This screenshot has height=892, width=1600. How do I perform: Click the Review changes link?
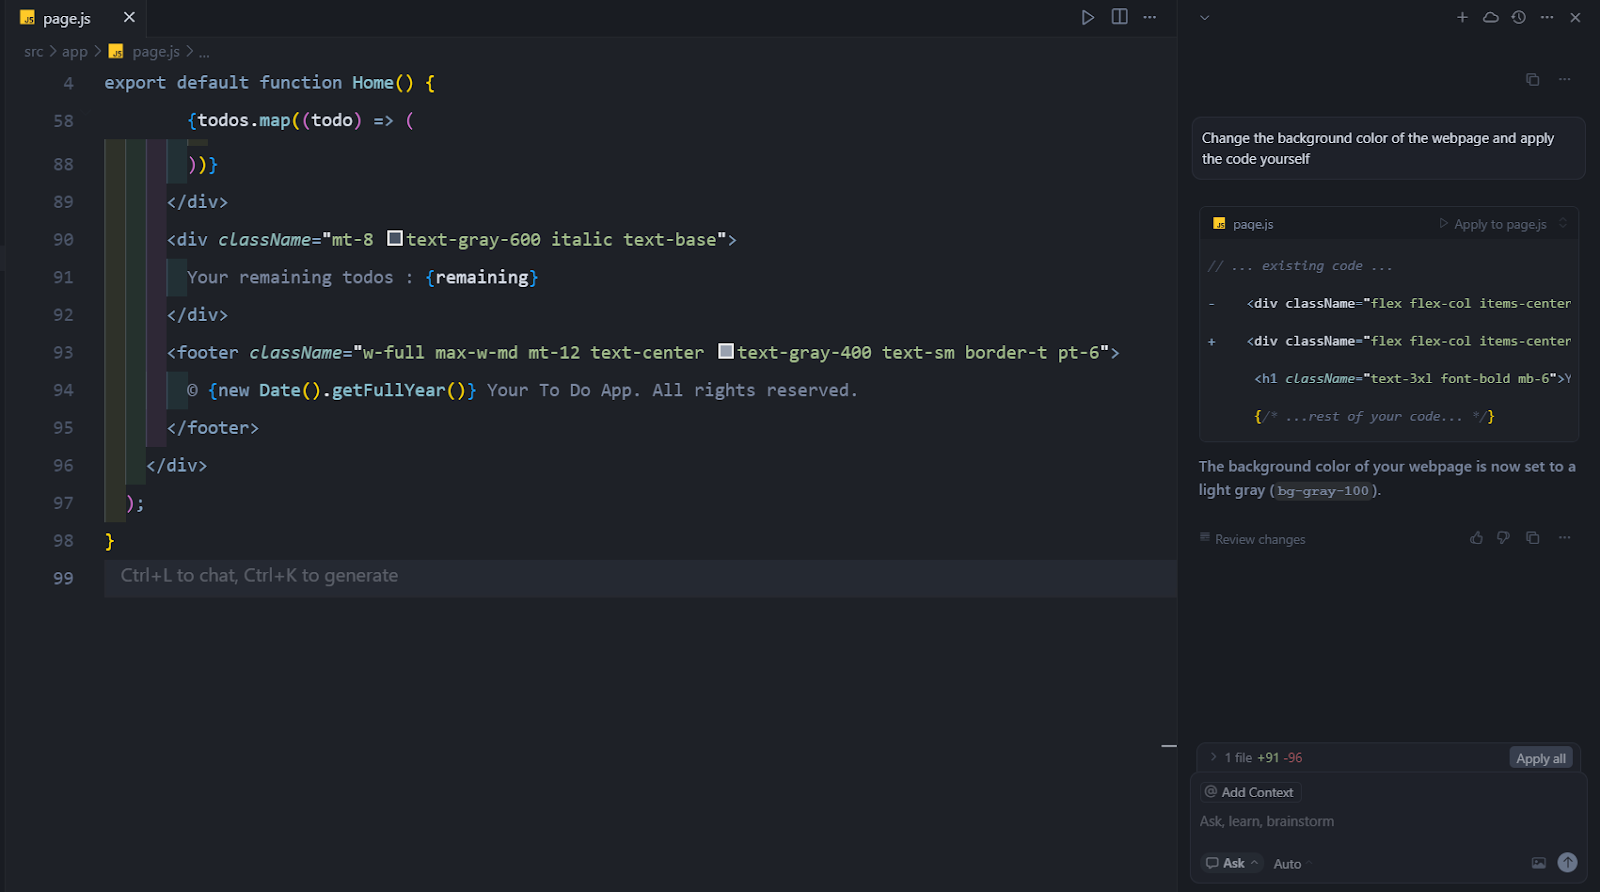(x=1252, y=539)
